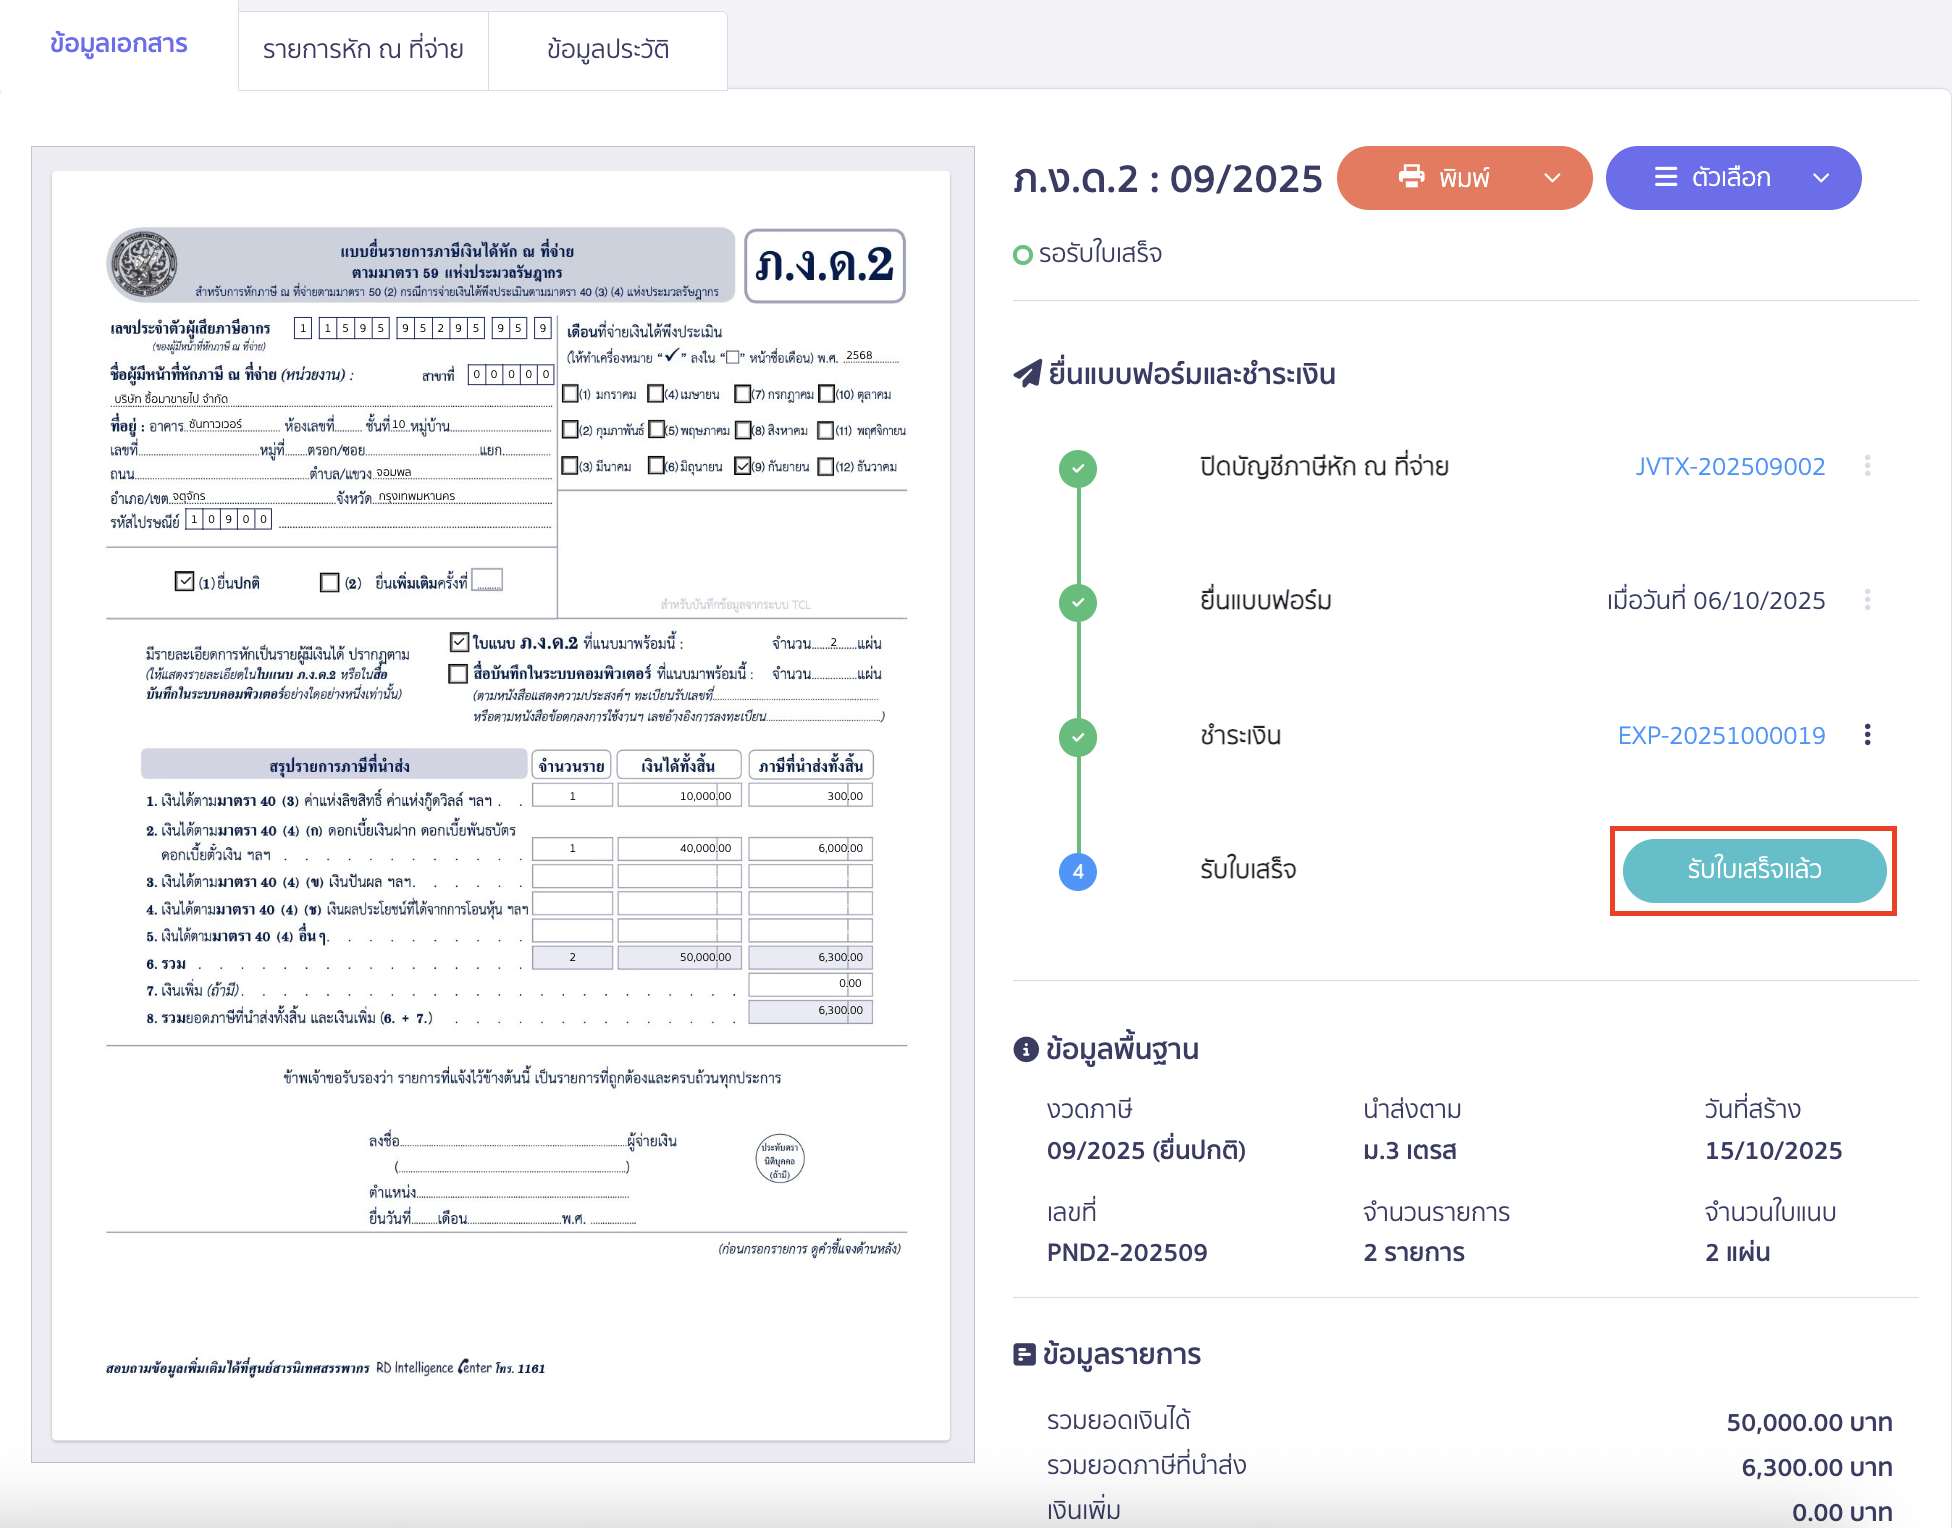Open the ข้อมูลประวัติ tab
This screenshot has width=1952, height=1528.
(608, 50)
